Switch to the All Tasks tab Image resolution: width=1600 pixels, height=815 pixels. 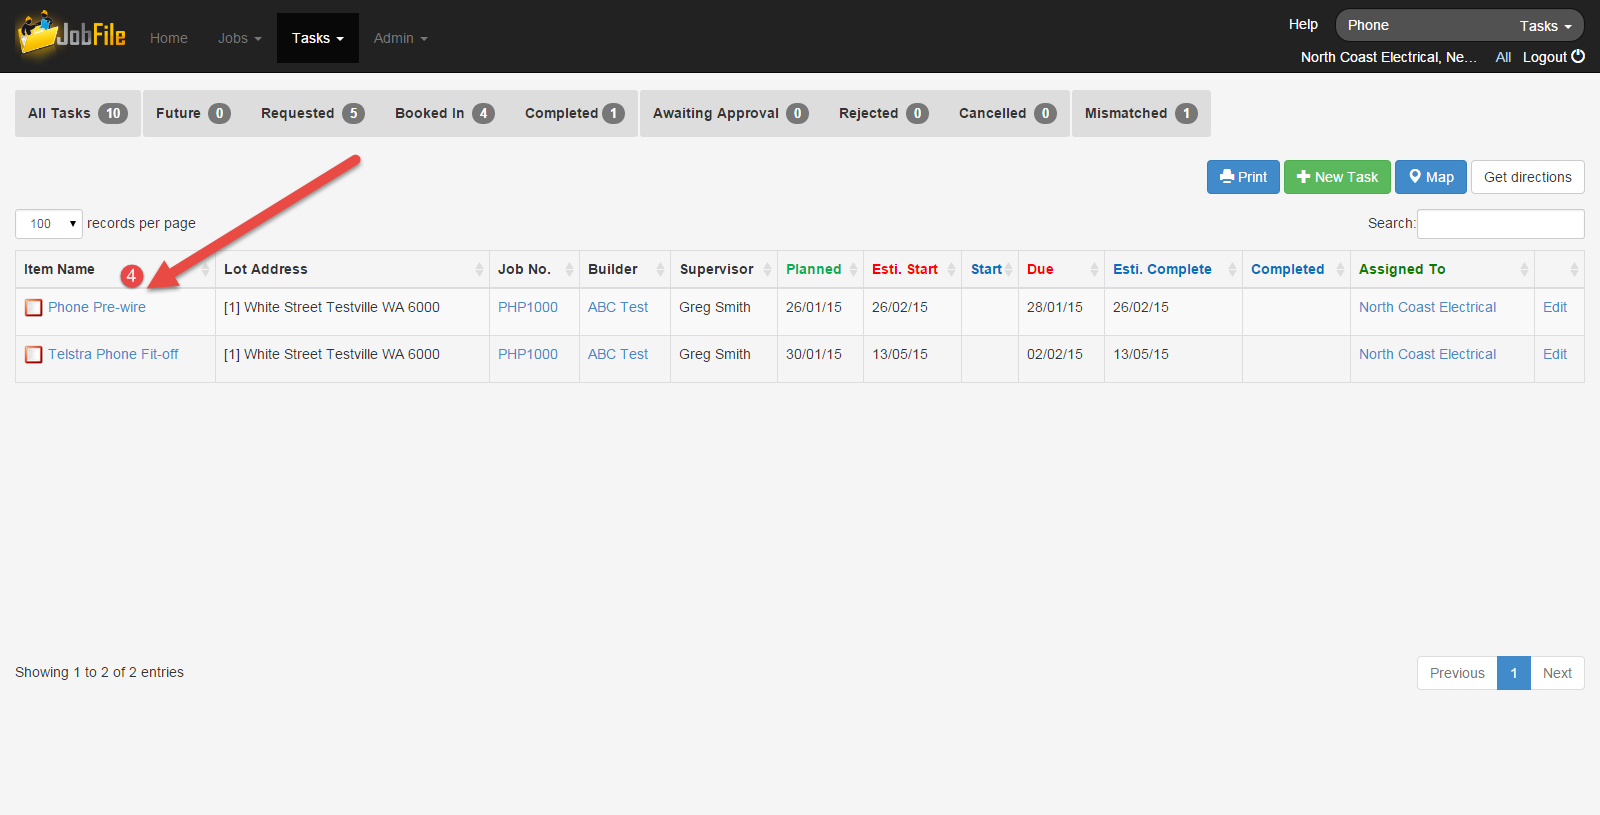pyautogui.click(x=78, y=113)
